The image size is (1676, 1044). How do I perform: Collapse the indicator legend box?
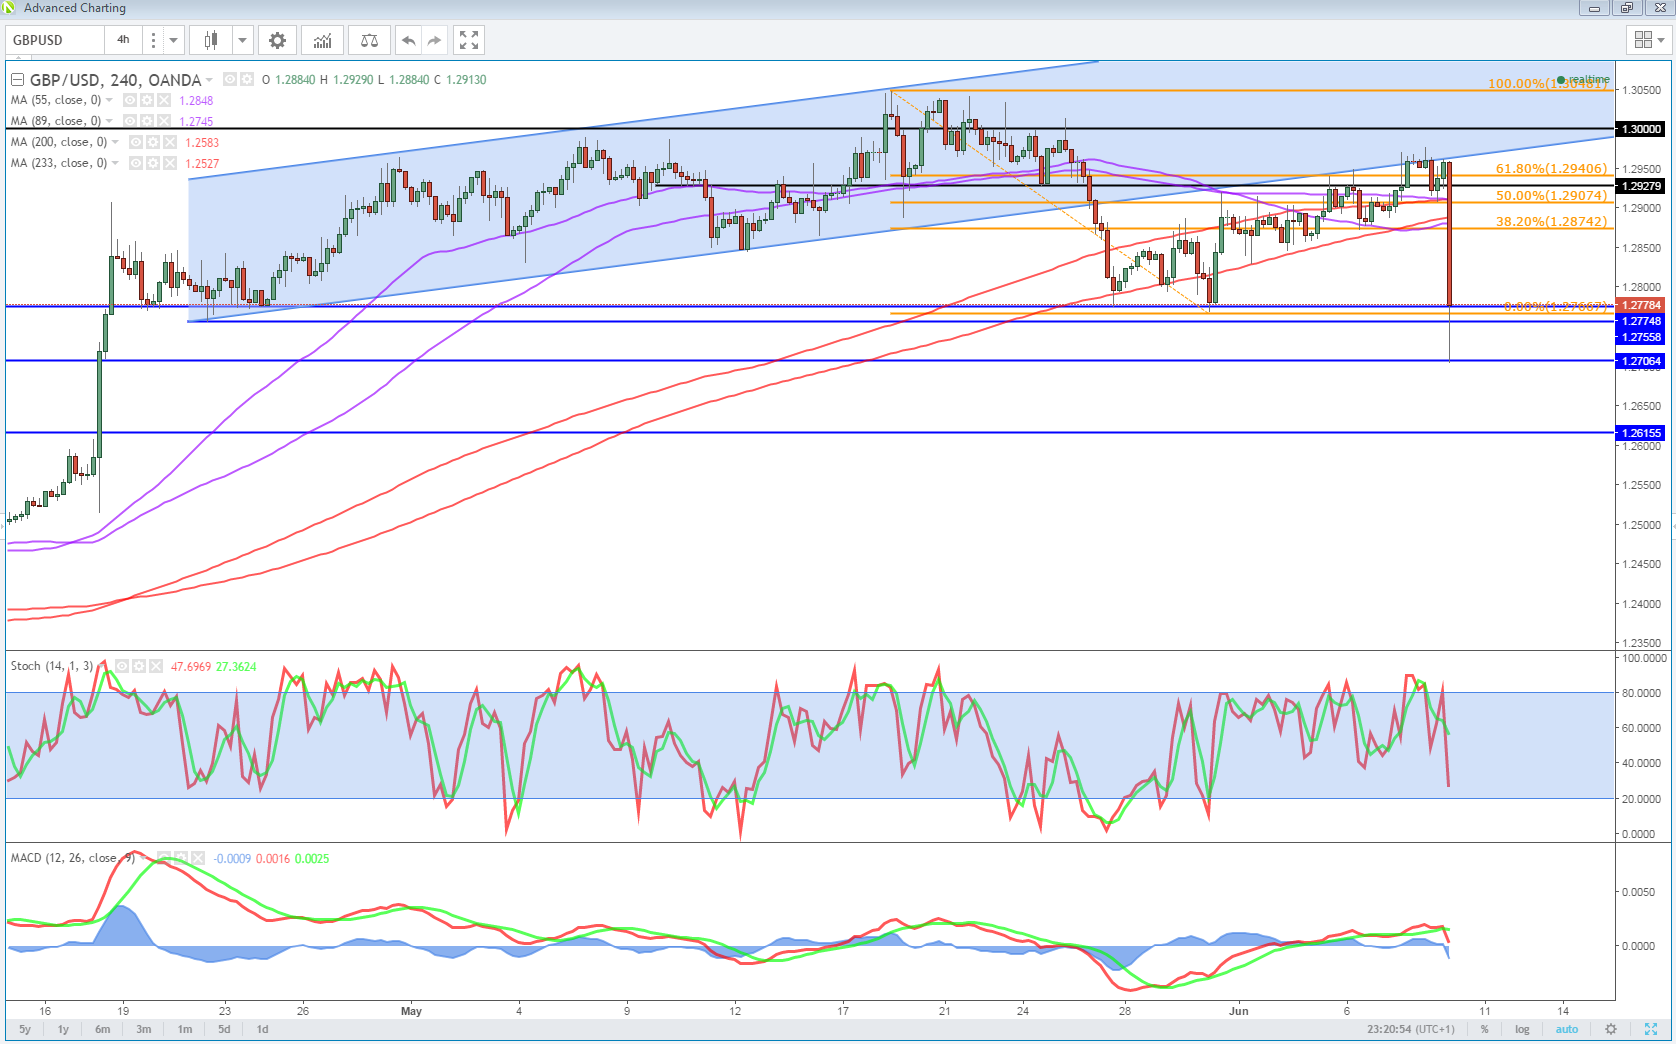pyautogui.click(x=17, y=79)
